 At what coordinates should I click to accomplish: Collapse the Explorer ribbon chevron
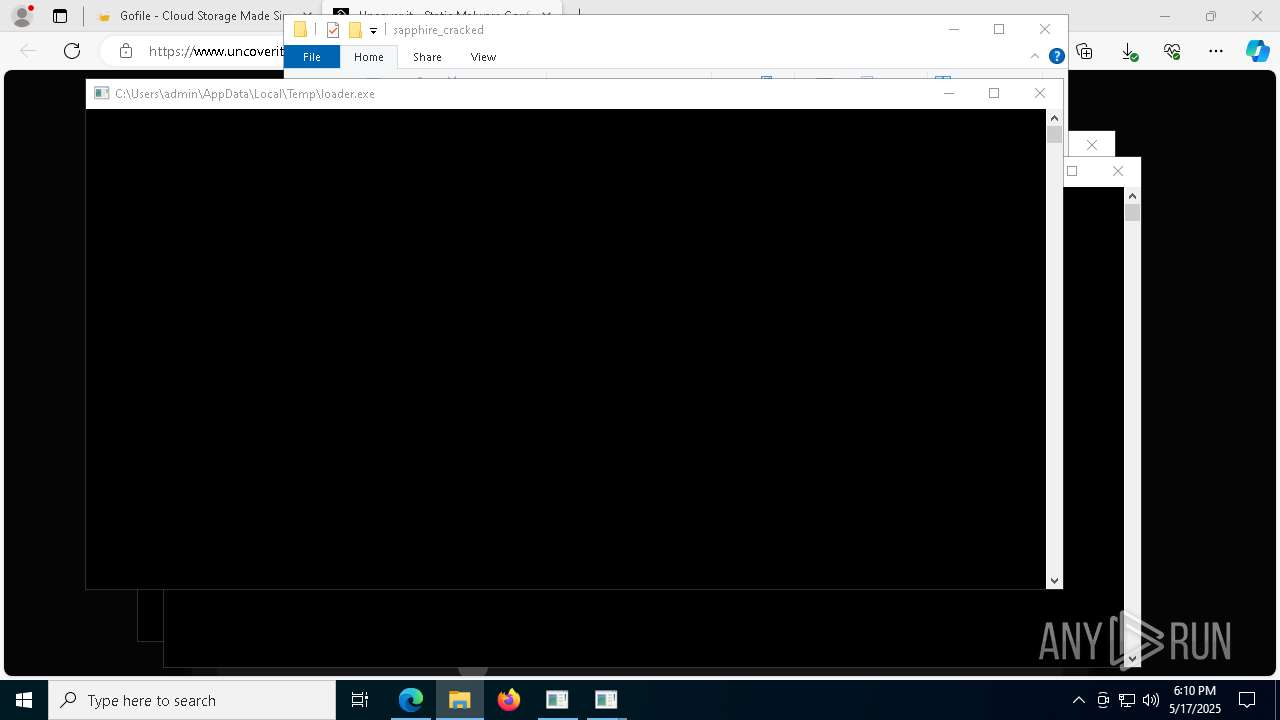pyautogui.click(x=1035, y=57)
